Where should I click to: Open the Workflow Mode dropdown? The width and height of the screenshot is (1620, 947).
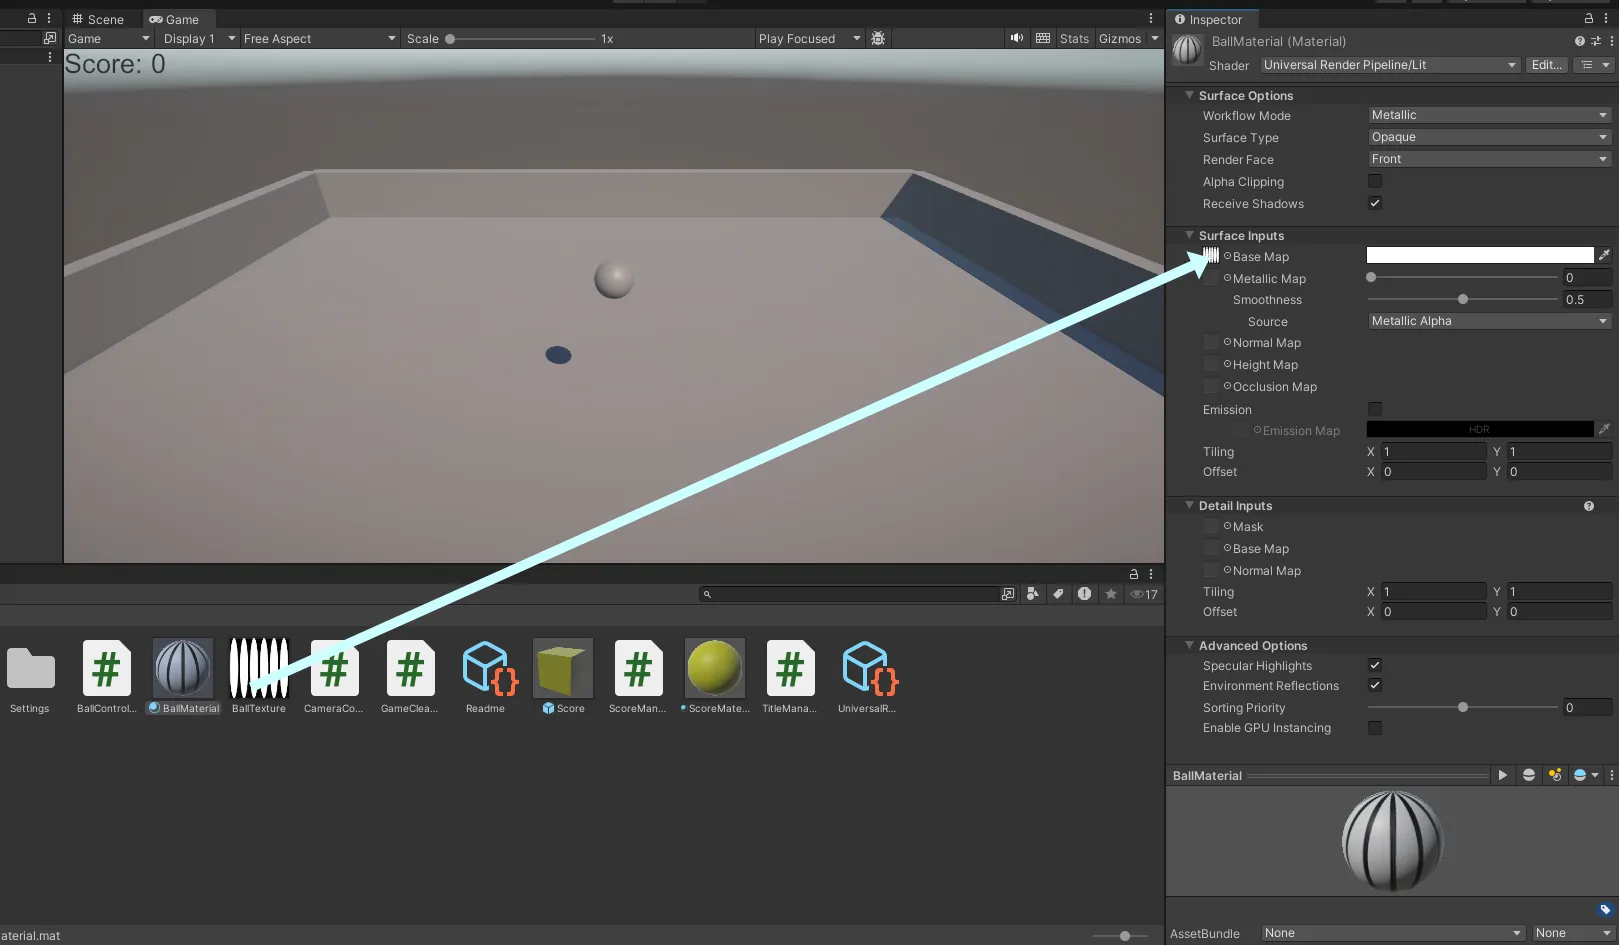click(x=1488, y=115)
